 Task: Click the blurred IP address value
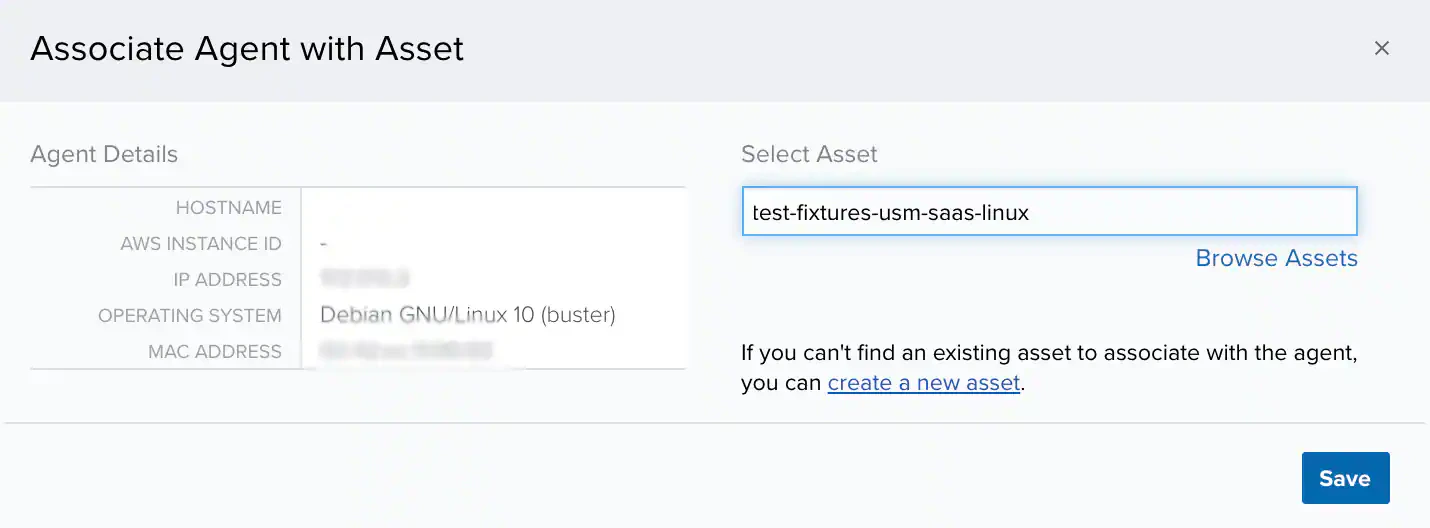[365, 279]
